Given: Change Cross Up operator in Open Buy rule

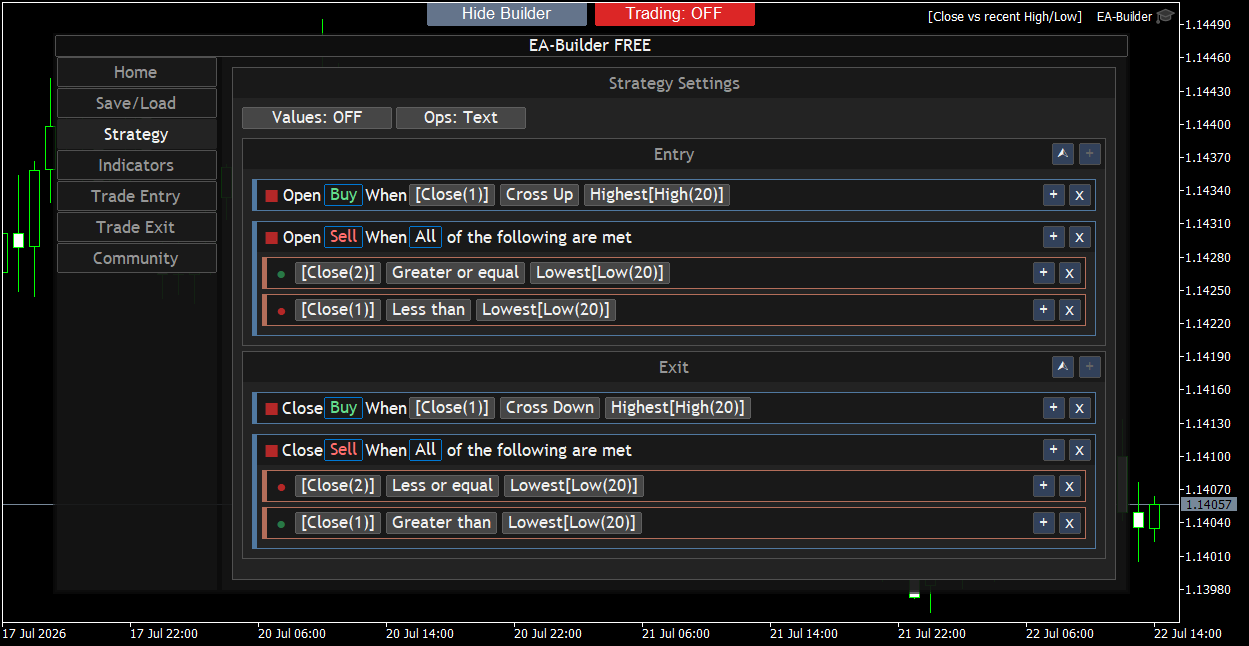Looking at the screenshot, I should pos(540,195).
